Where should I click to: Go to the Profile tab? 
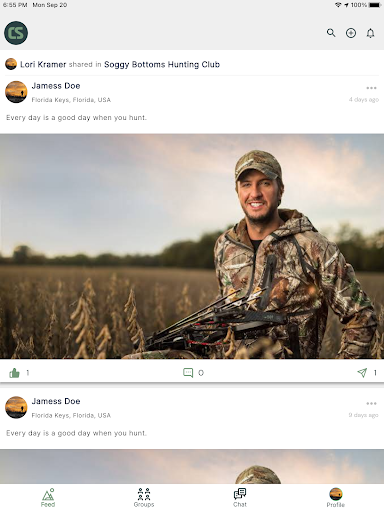336,498
